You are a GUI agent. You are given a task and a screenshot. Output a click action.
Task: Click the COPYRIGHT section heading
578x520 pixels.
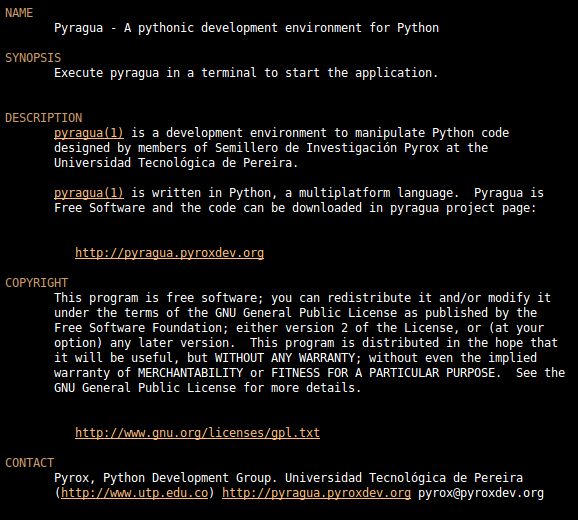[36, 283]
